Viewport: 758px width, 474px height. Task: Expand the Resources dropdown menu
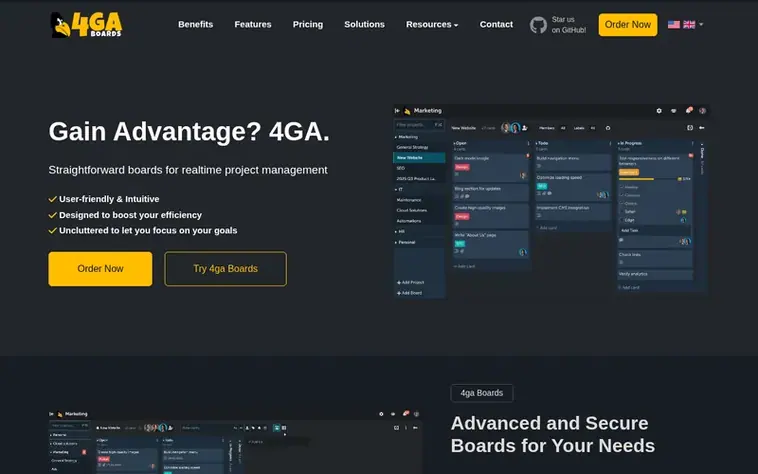432,25
